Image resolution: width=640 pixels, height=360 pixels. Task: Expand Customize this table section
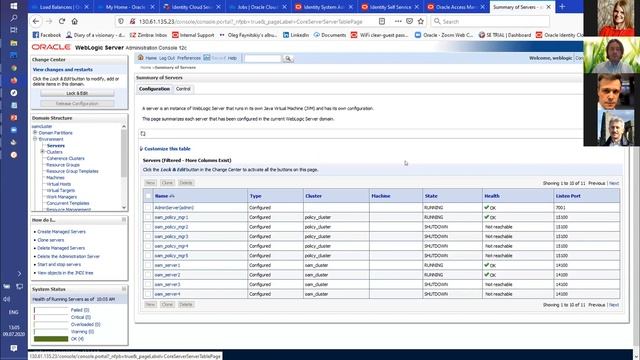click(167, 149)
